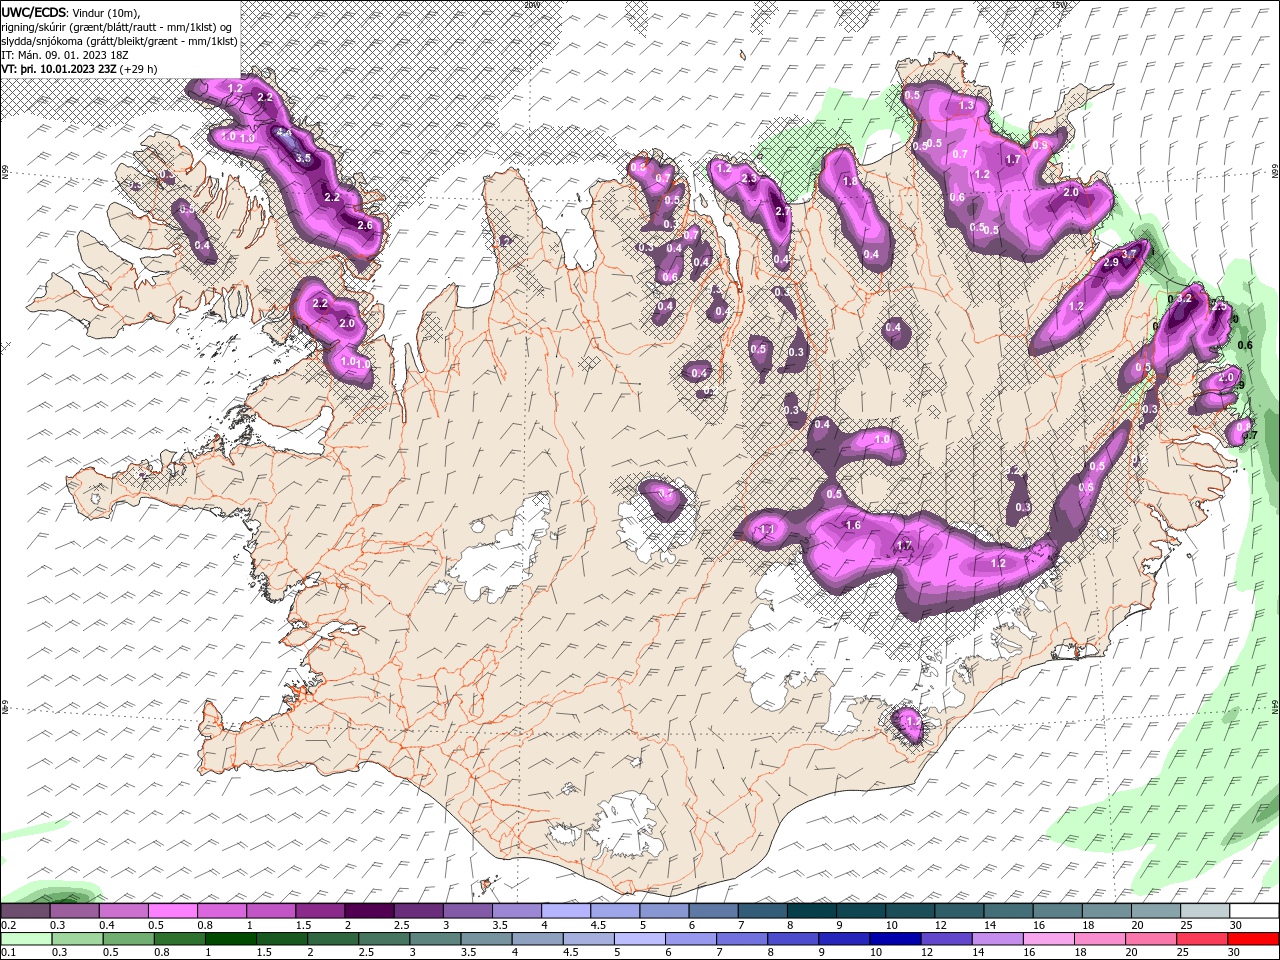Click the '3.7' precipitation value in the east

click(x=1131, y=254)
